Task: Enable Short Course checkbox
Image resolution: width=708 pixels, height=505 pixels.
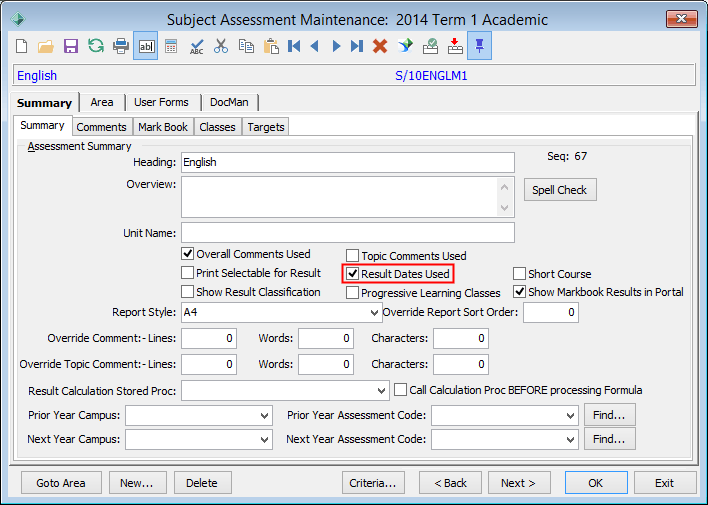Action: [x=519, y=274]
